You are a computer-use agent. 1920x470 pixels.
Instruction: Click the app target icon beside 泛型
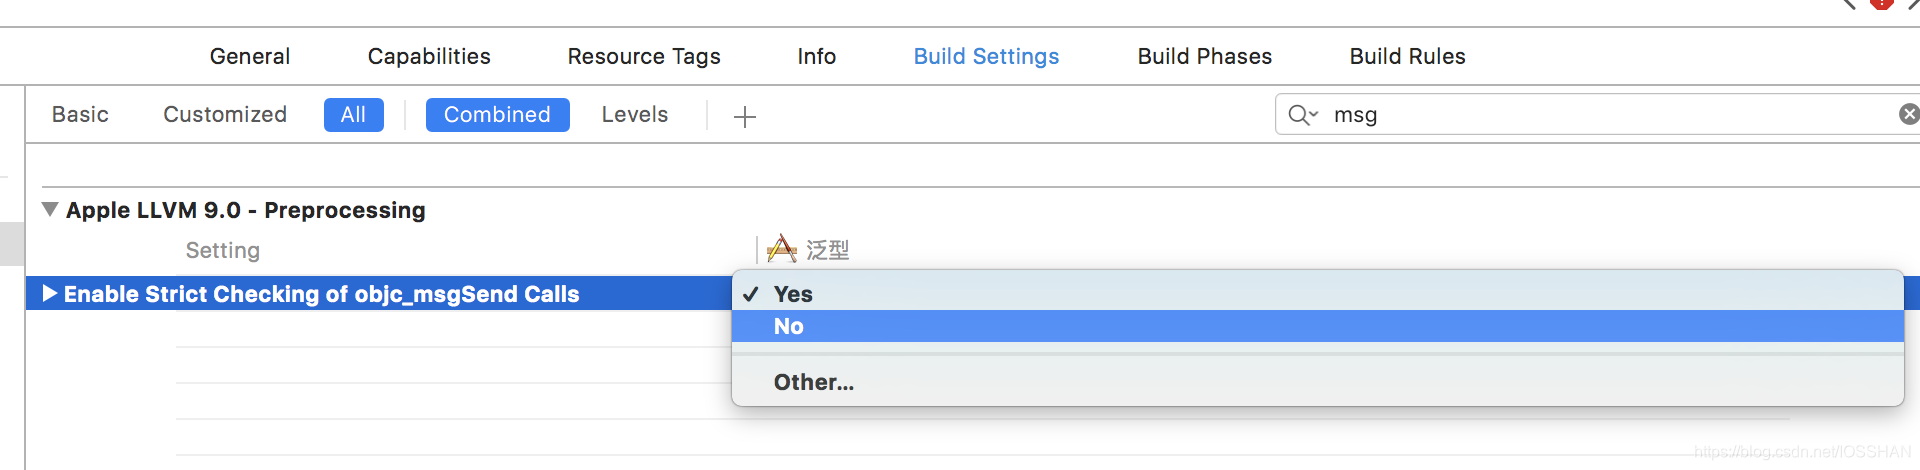click(x=782, y=249)
